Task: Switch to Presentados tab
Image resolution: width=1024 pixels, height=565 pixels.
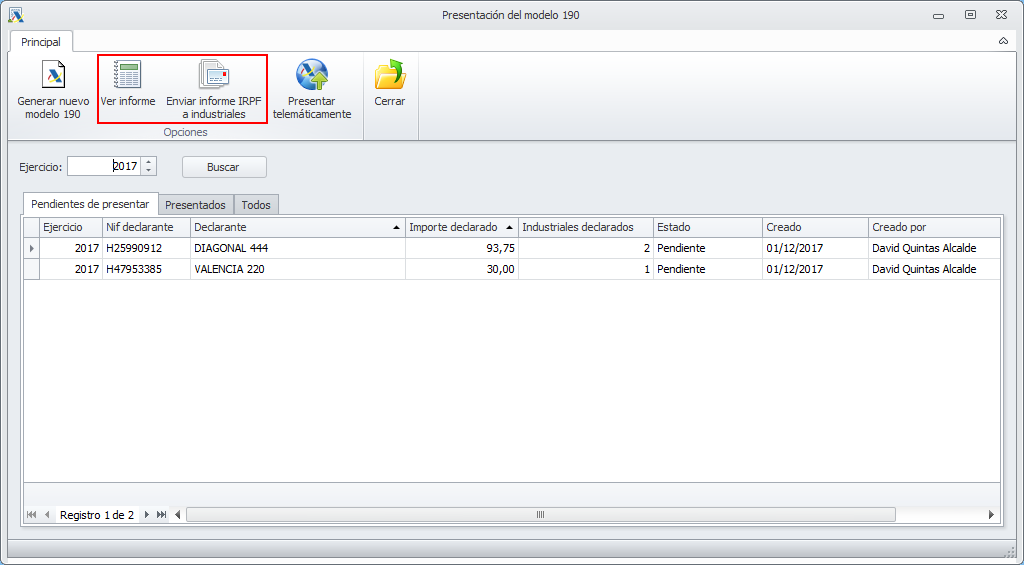Action: tap(195, 204)
